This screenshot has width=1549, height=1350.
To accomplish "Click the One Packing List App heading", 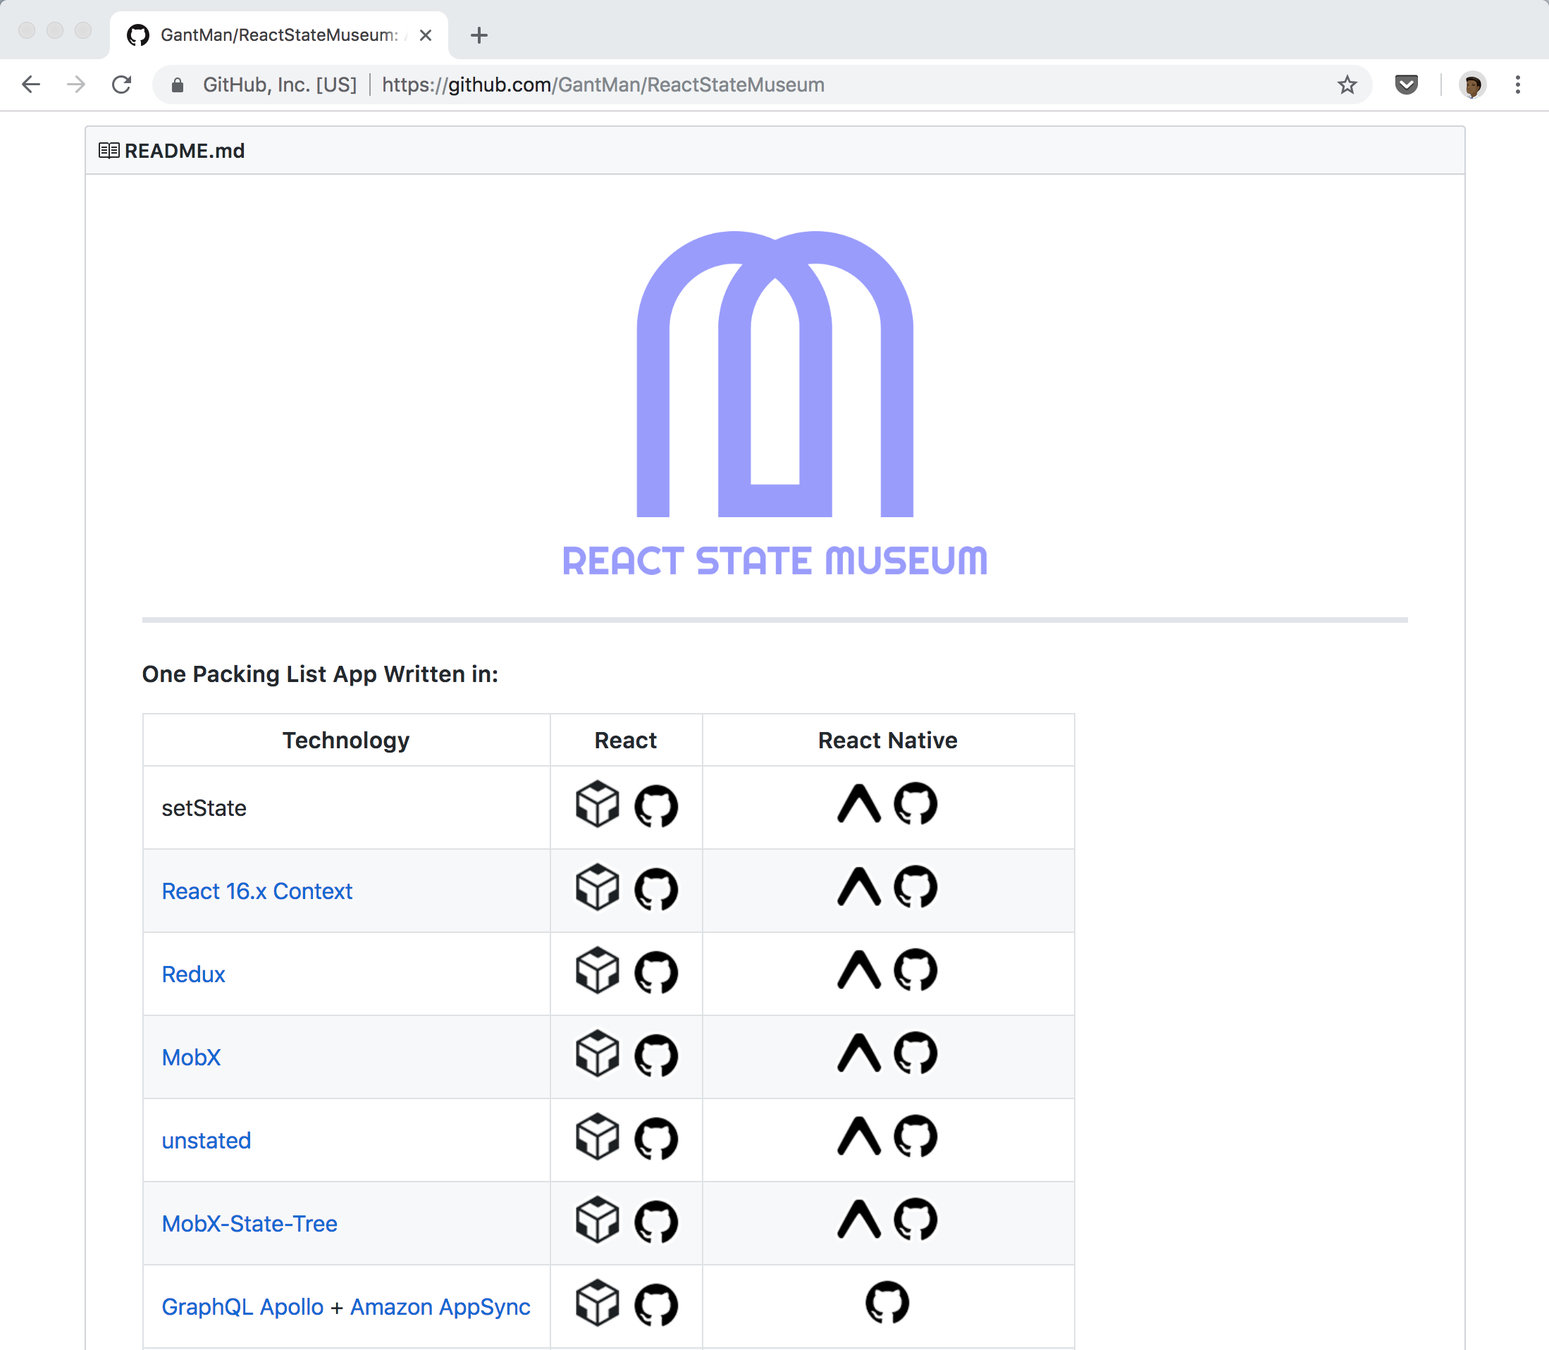I will [x=320, y=674].
